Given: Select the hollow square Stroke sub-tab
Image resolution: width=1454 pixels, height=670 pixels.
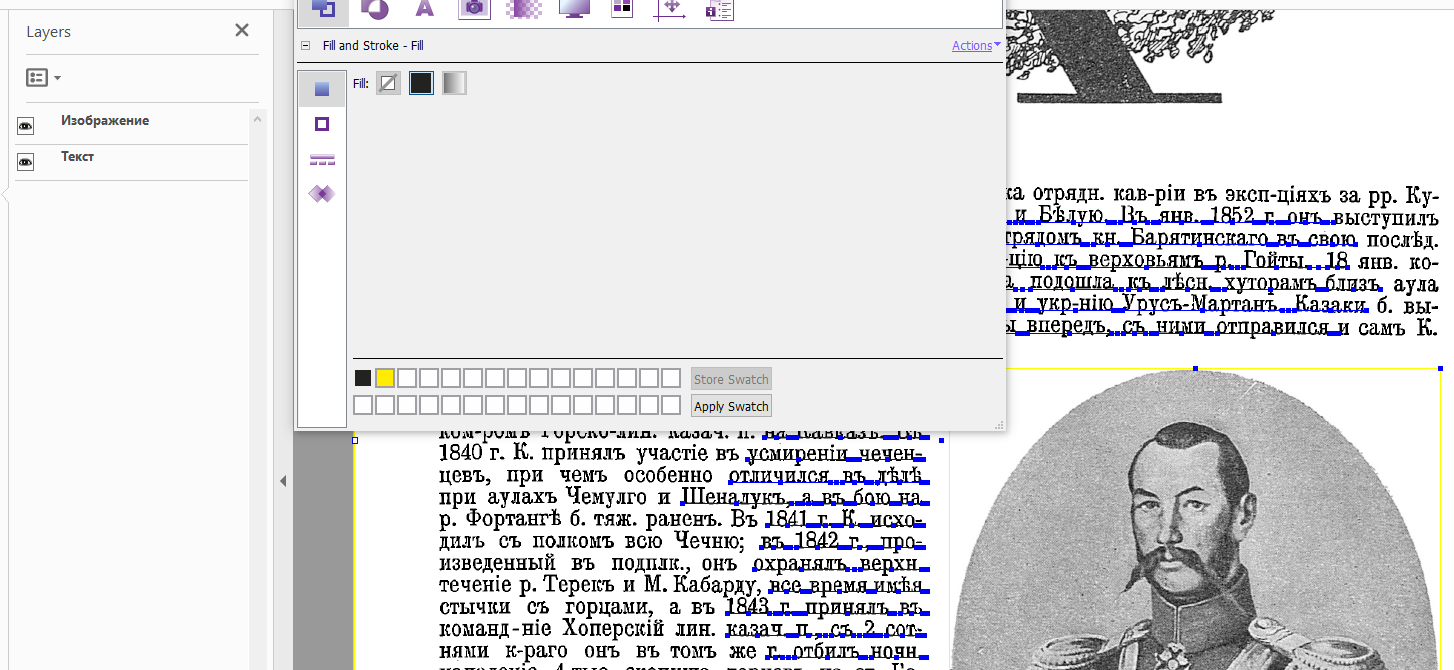Looking at the screenshot, I should click(322, 124).
